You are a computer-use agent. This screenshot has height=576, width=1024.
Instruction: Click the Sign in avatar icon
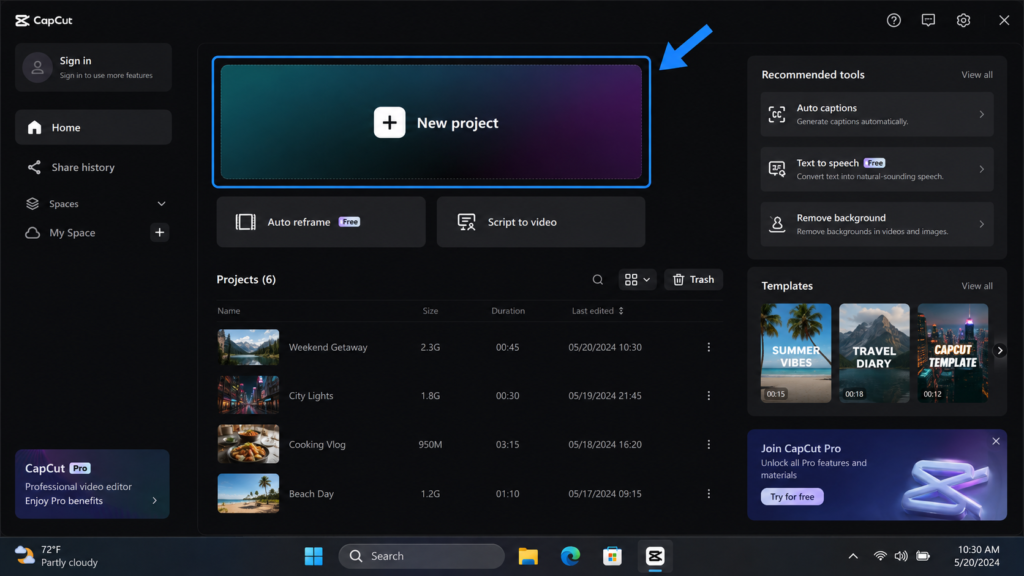tap(37, 67)
